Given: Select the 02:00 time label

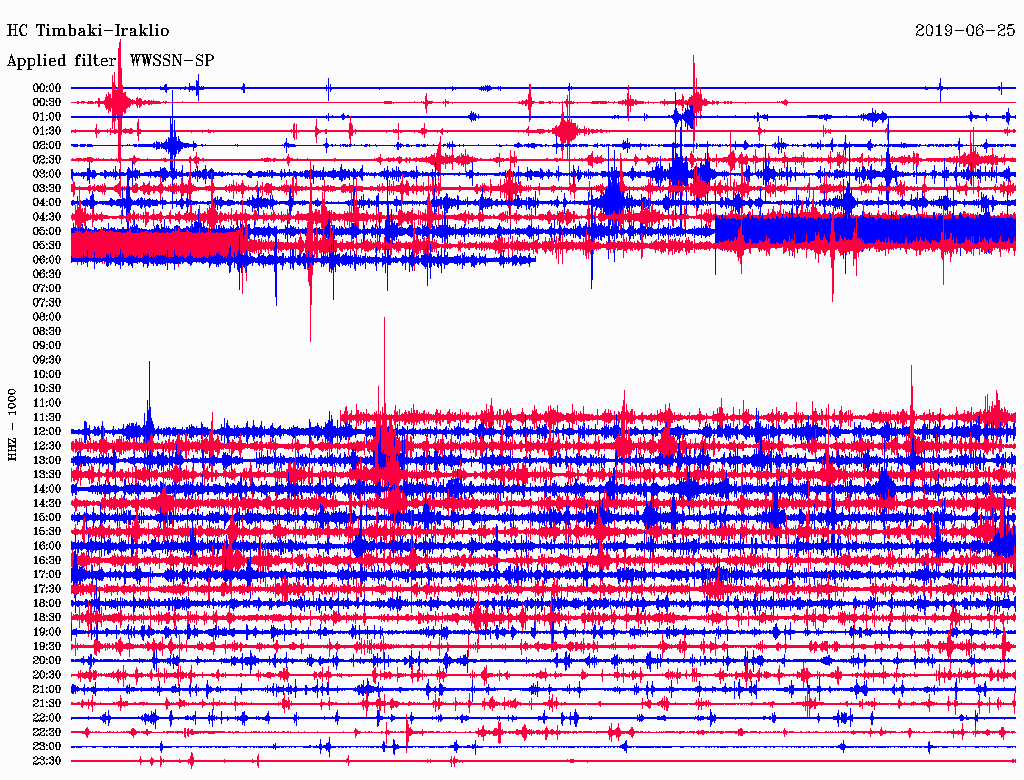Looking at the screenshot, I should (47, 146).
